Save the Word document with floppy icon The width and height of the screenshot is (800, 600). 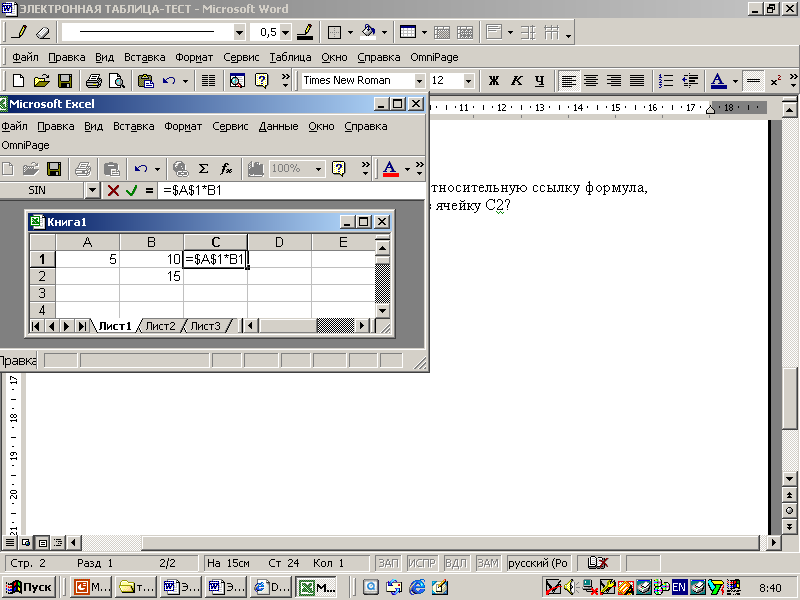point(65,81)
